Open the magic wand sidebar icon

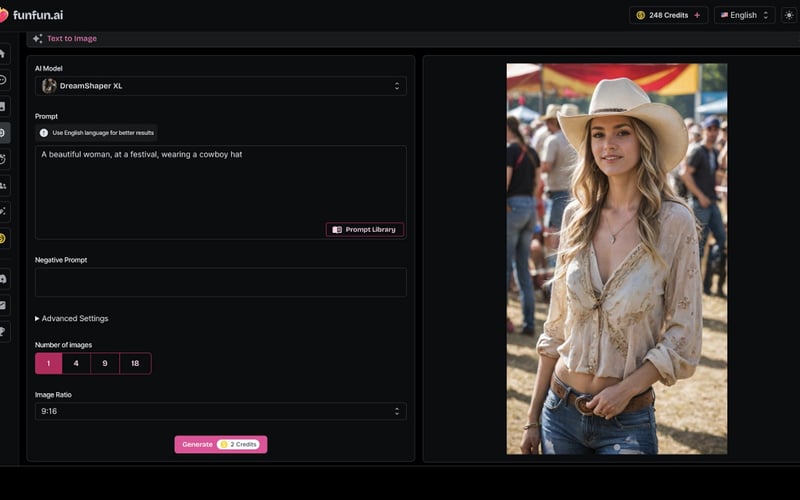(x=3, y=211)
